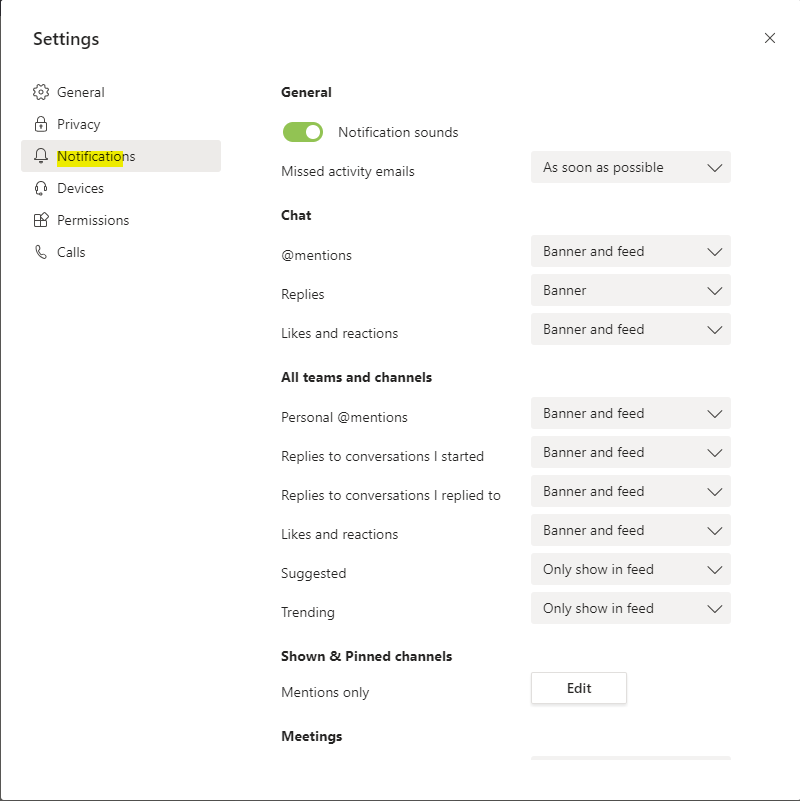Screen dimensions: 800x801
Task: Switch to the Devices settings tab
Action: point(80,188)
